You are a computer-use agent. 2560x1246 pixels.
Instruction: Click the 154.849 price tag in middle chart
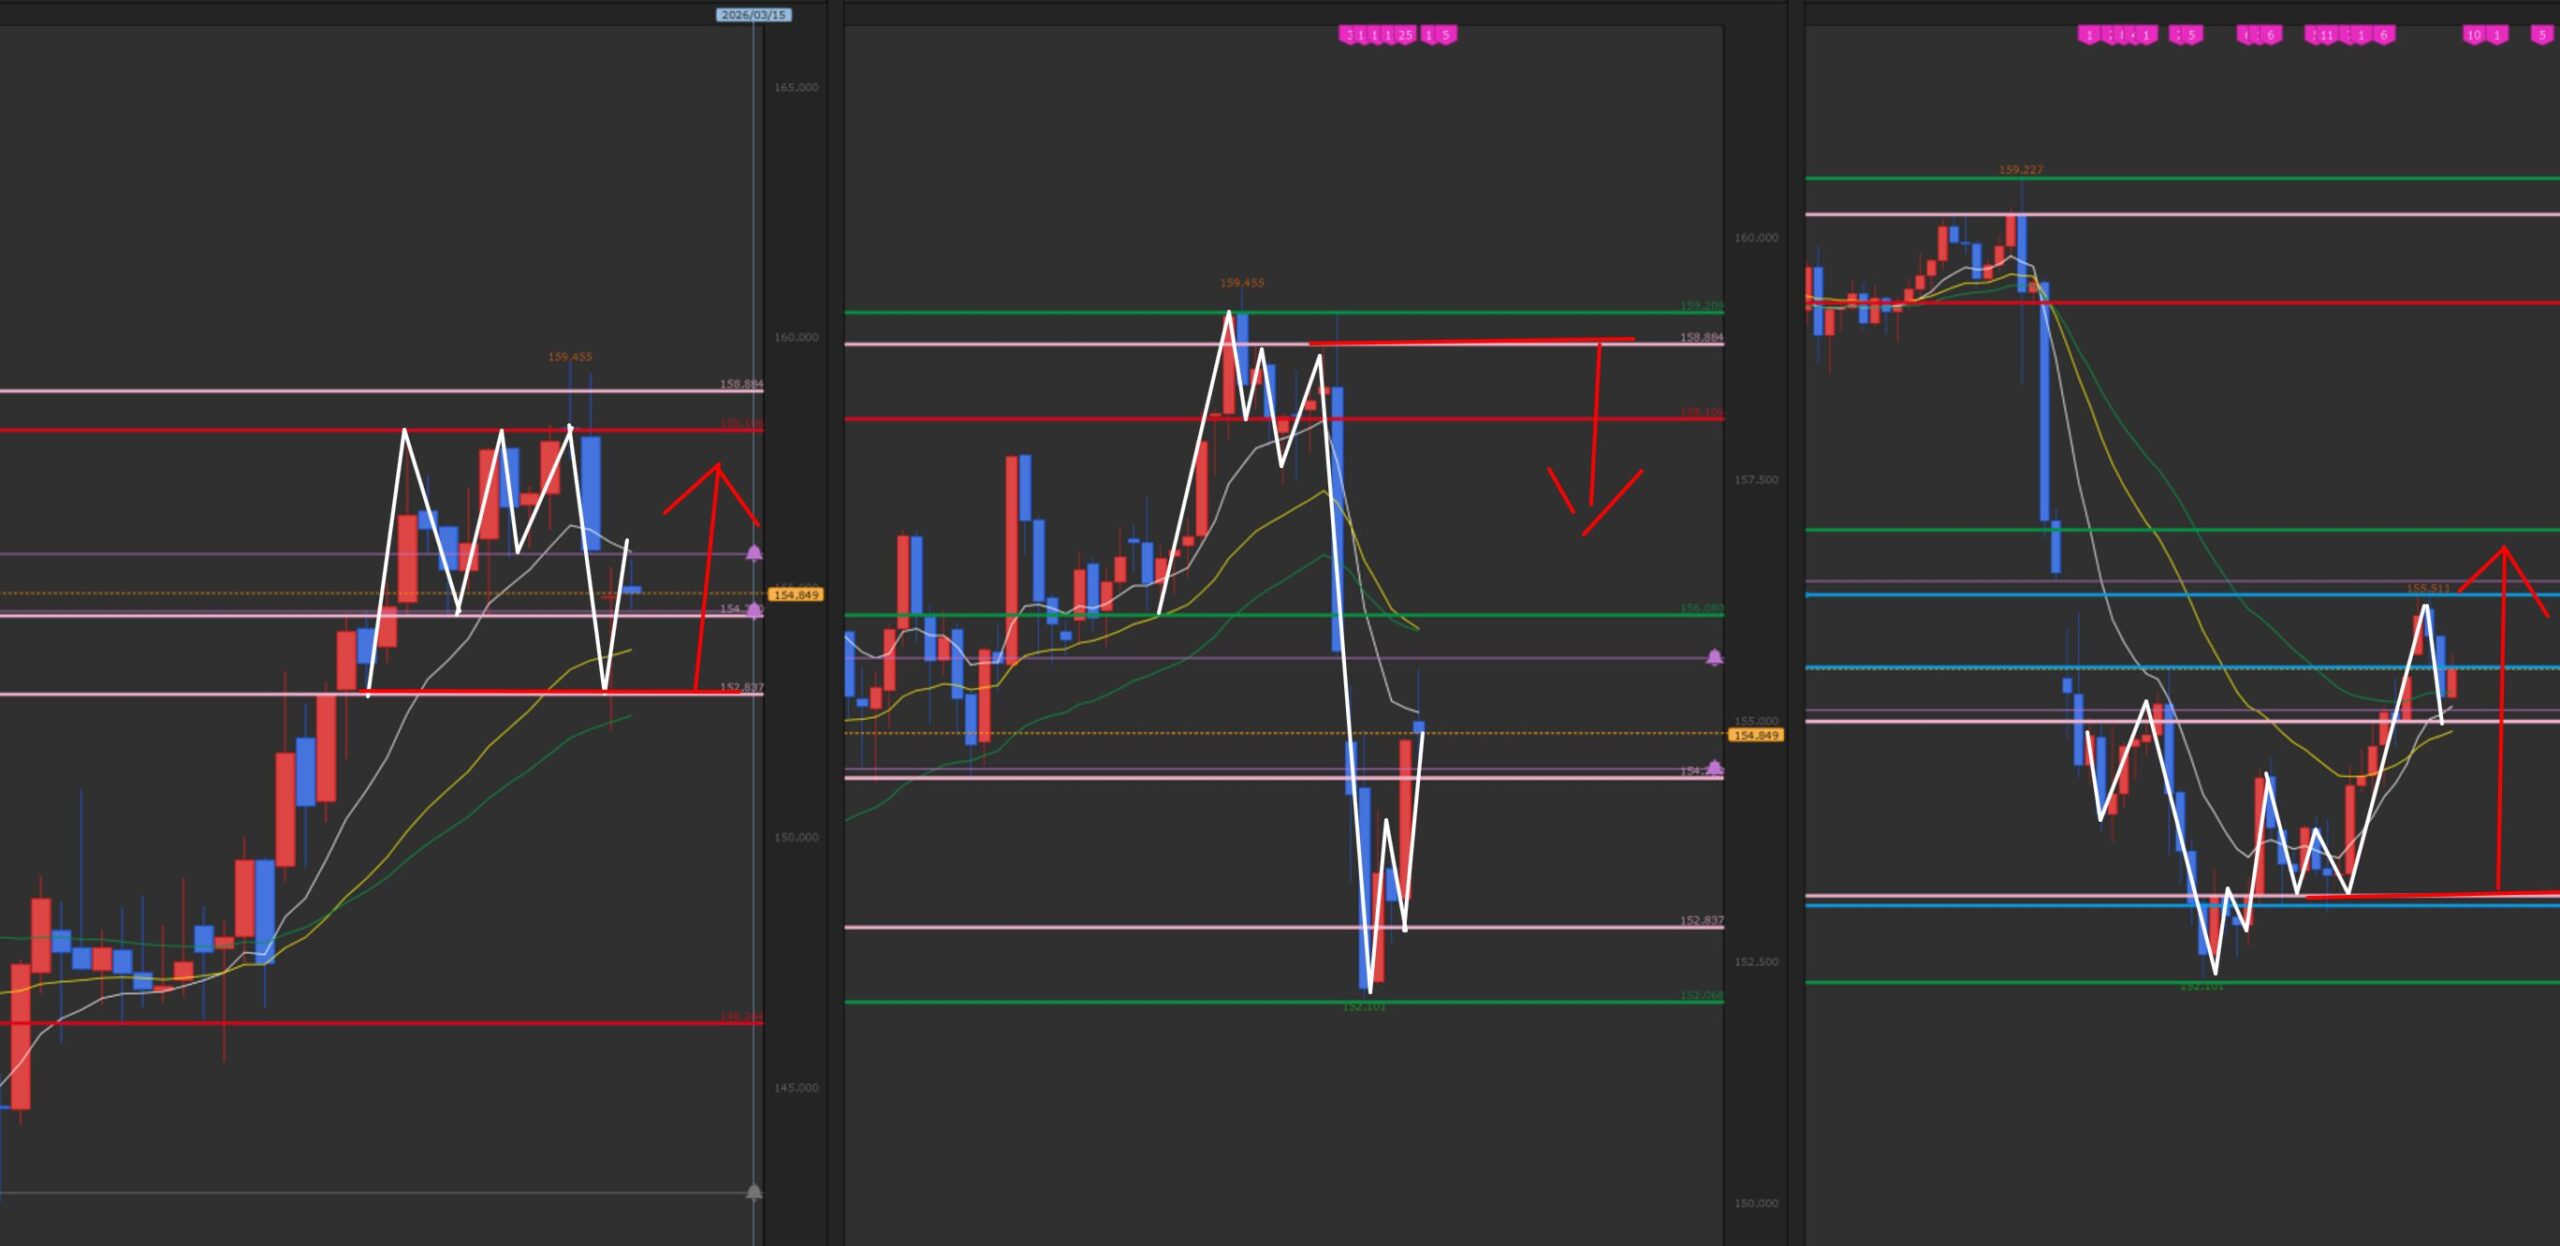tap(1756, 735)
